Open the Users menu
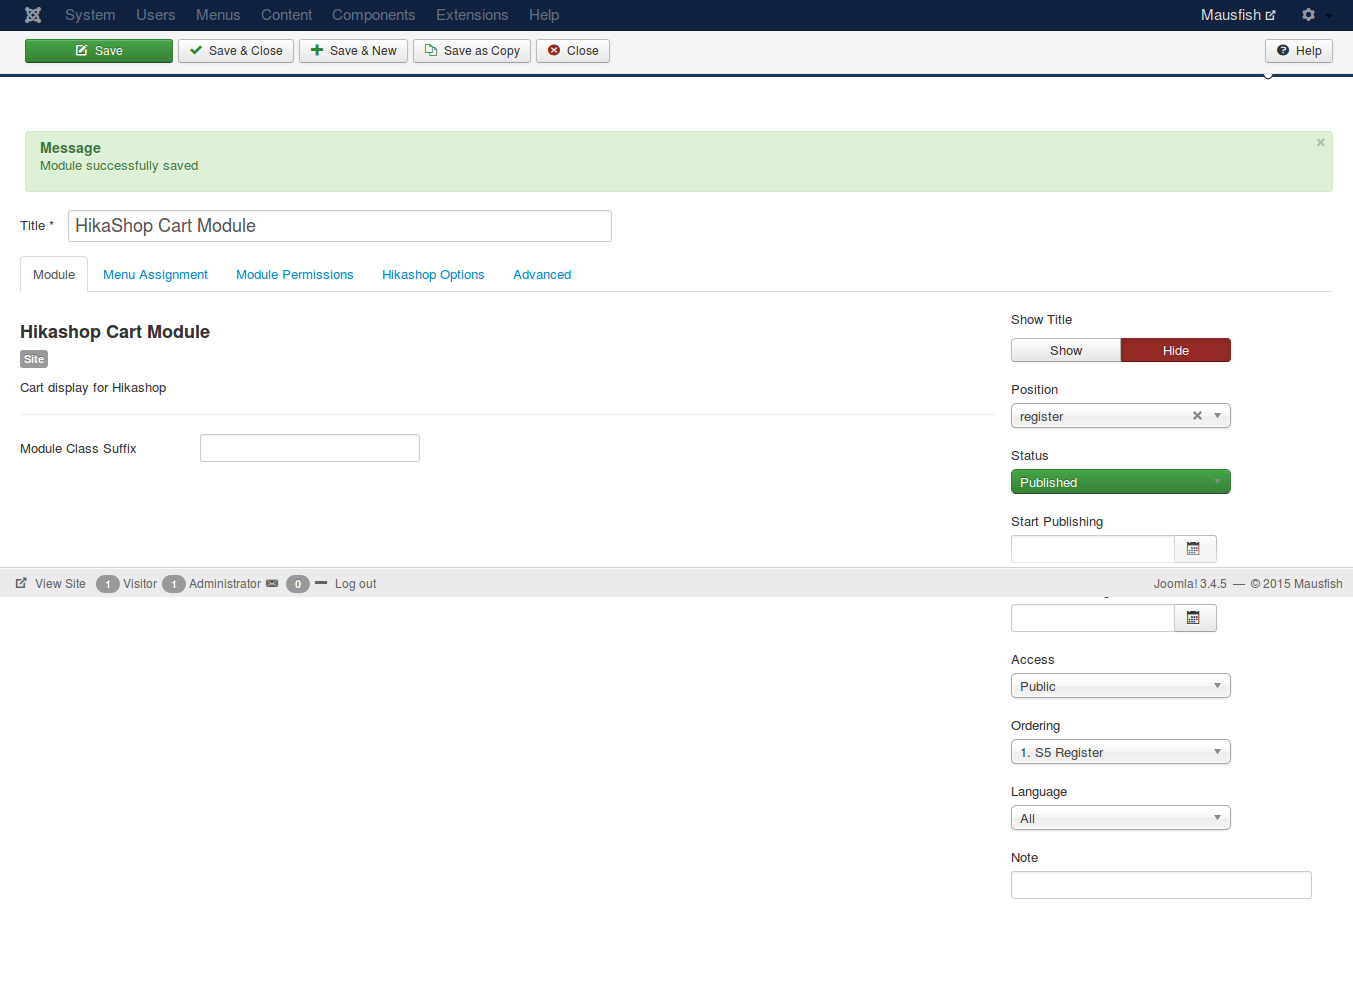 coord(156,15)
